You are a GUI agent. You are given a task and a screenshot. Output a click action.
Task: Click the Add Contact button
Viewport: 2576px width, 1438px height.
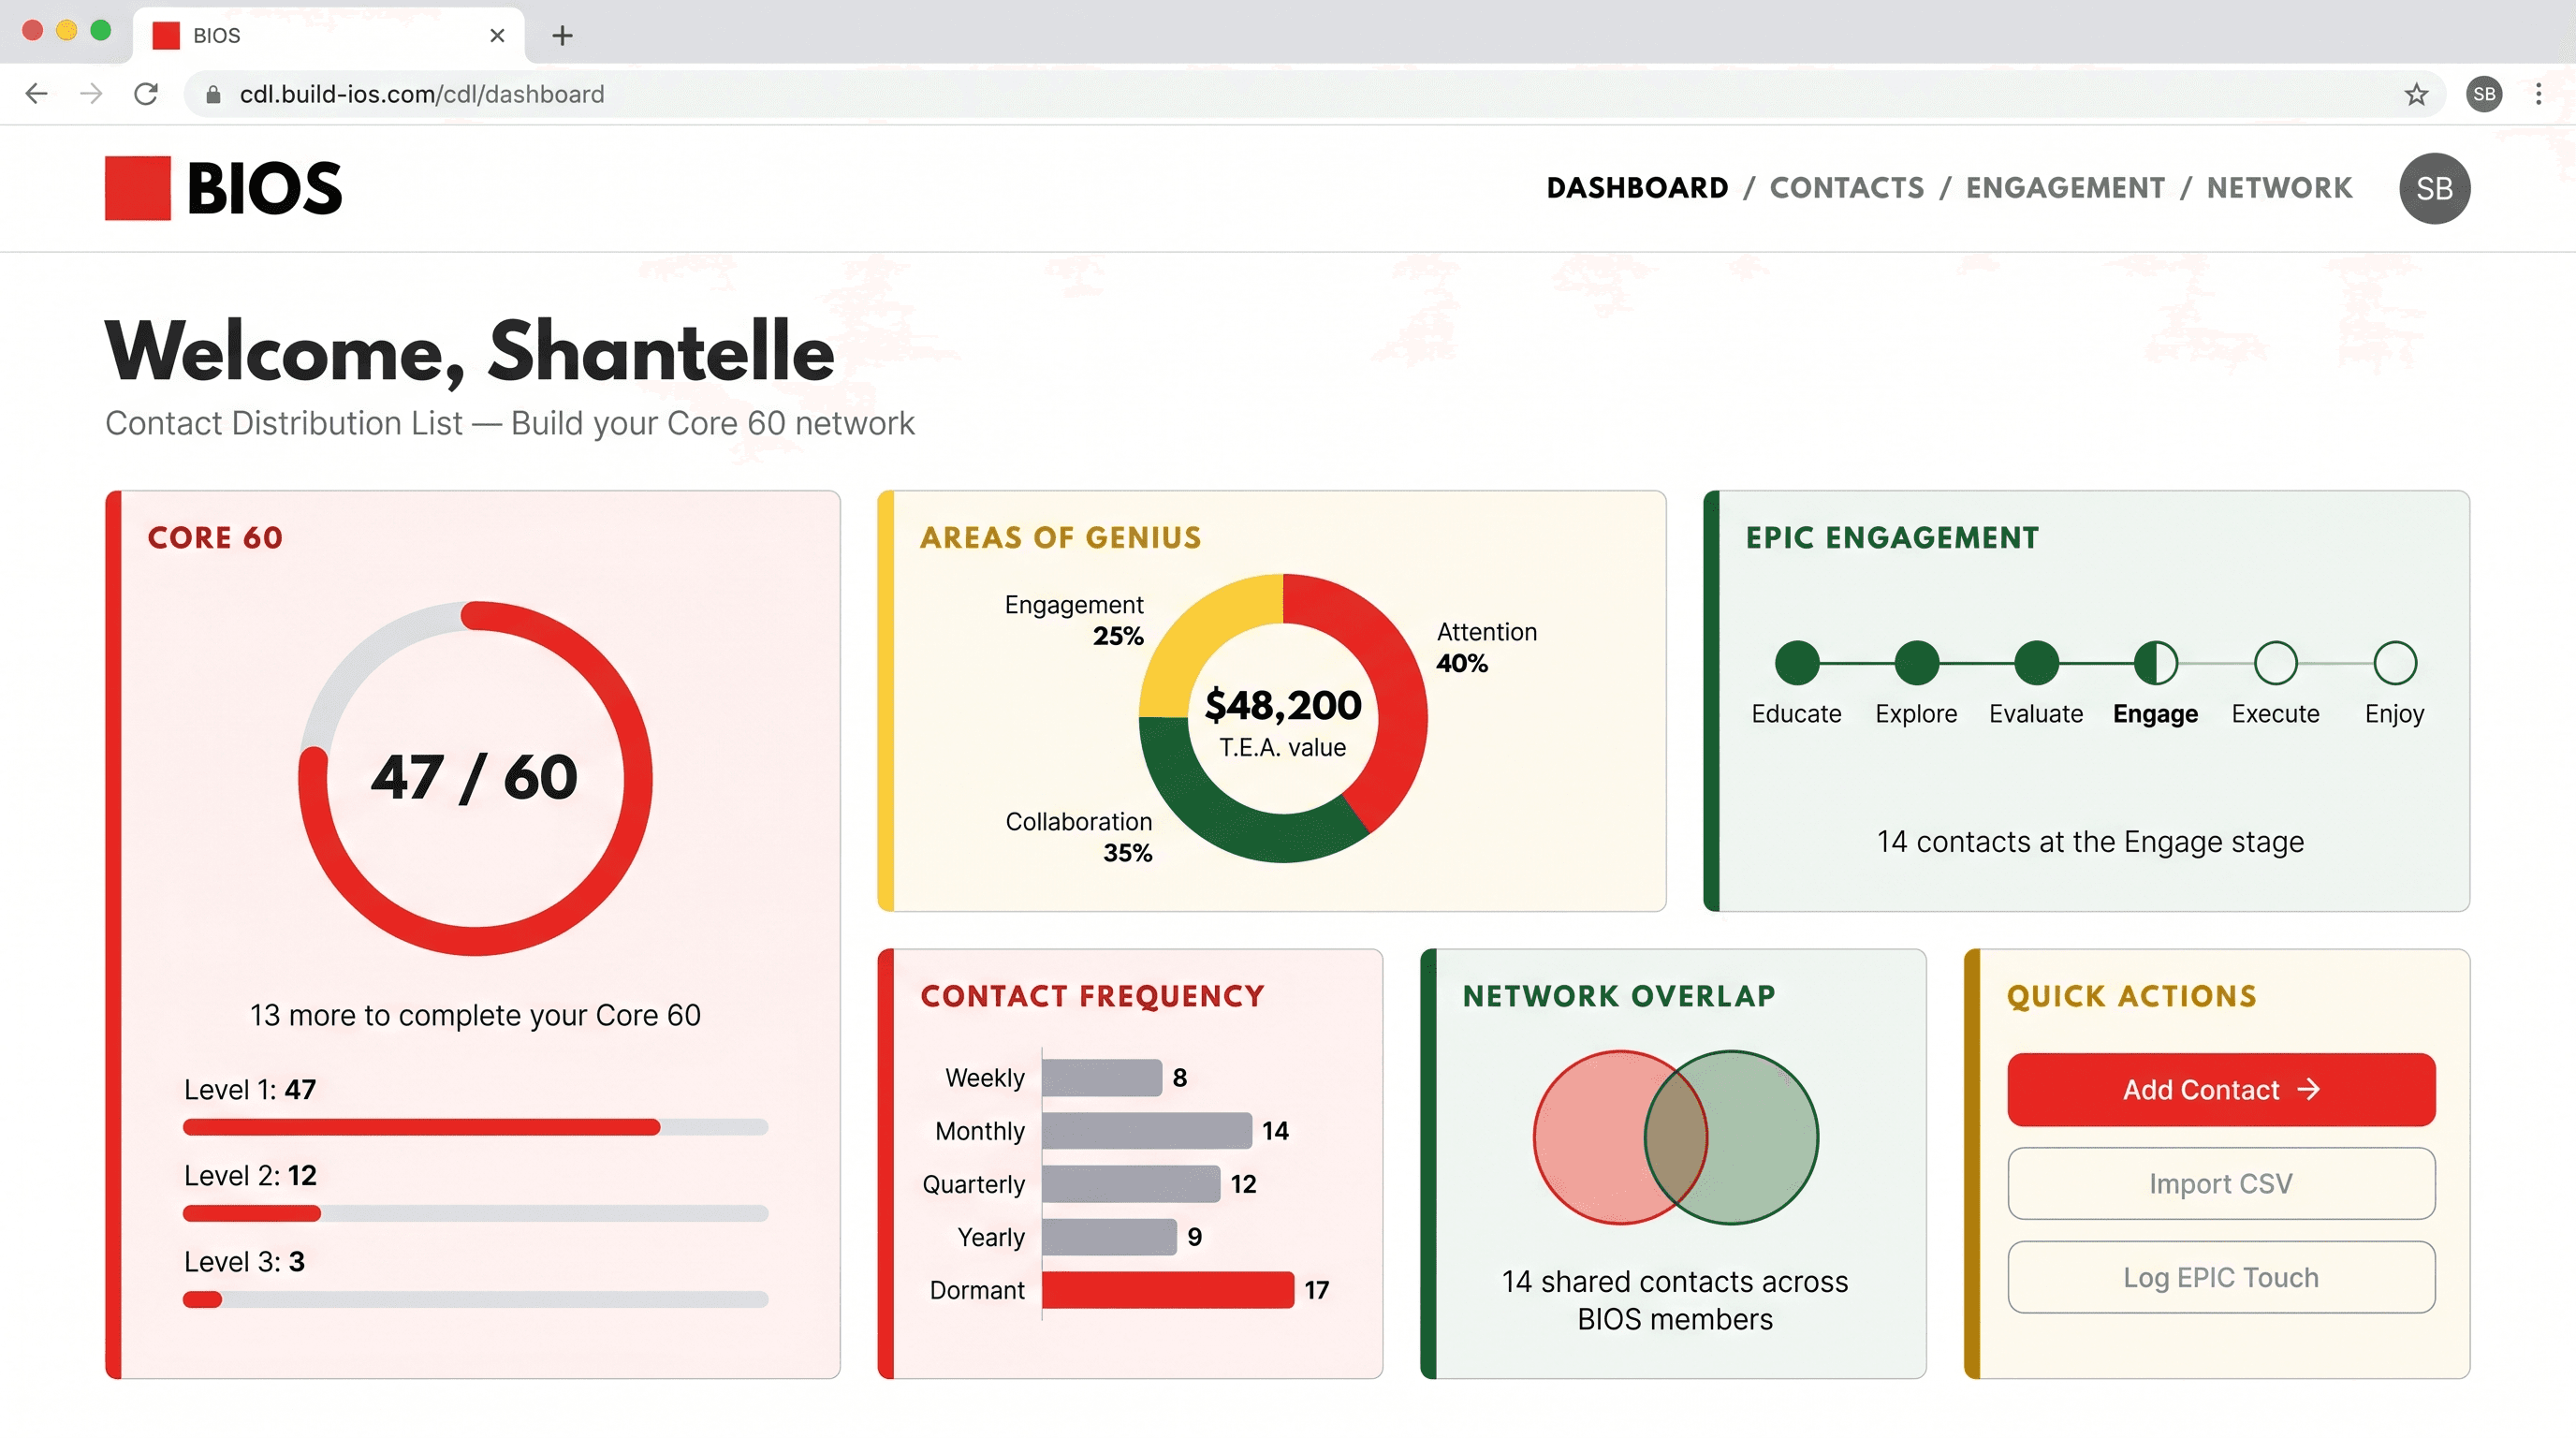point(2221,1089)
